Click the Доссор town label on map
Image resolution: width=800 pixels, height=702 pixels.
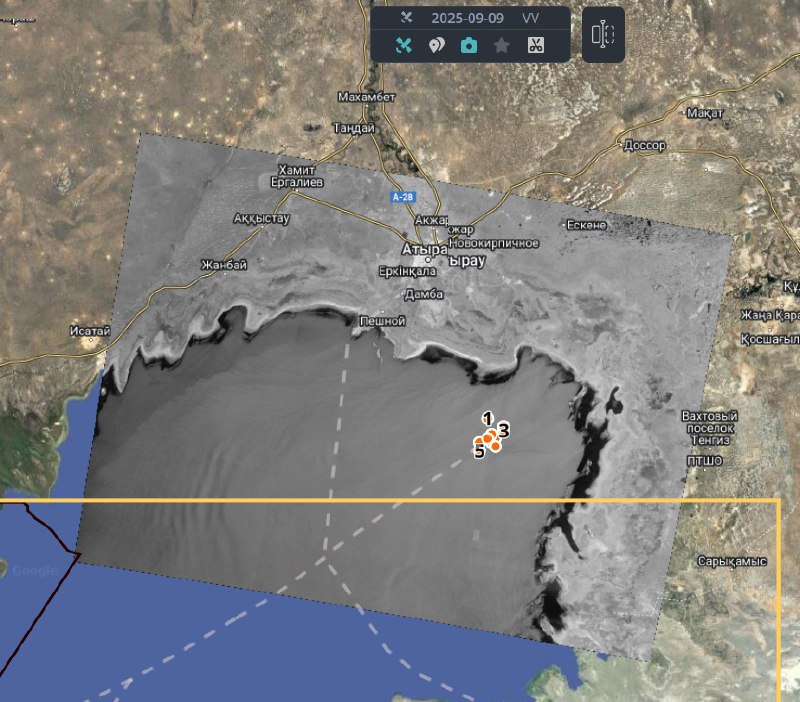click(x=644, y=145)
